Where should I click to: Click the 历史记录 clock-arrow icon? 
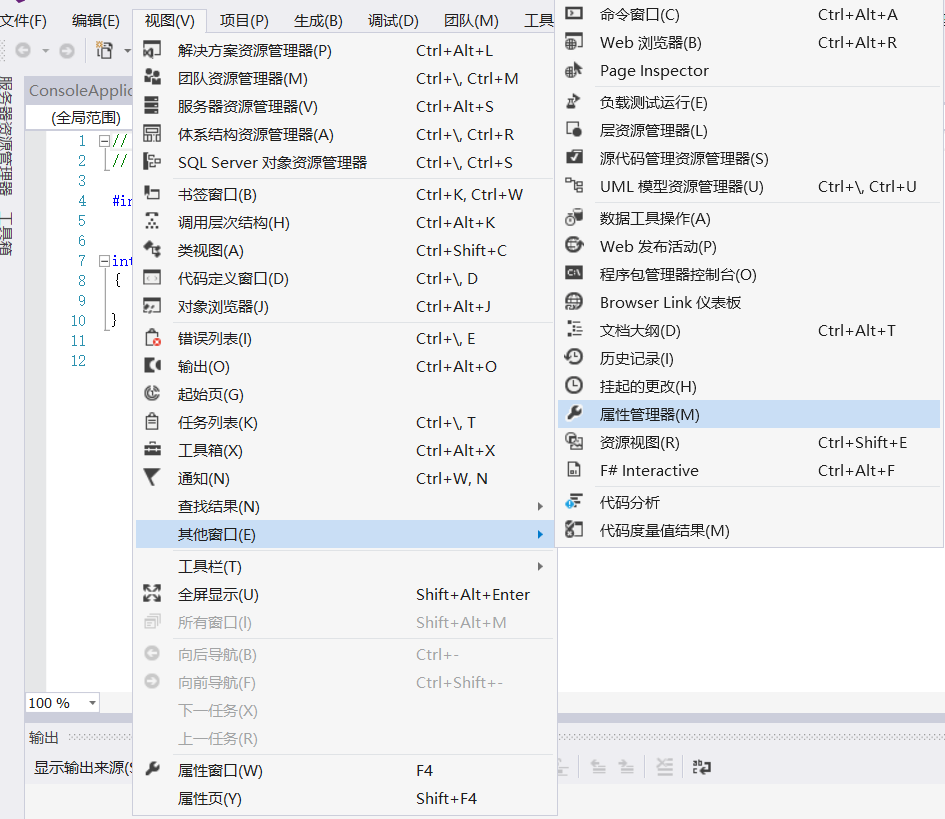pos(574,357)
